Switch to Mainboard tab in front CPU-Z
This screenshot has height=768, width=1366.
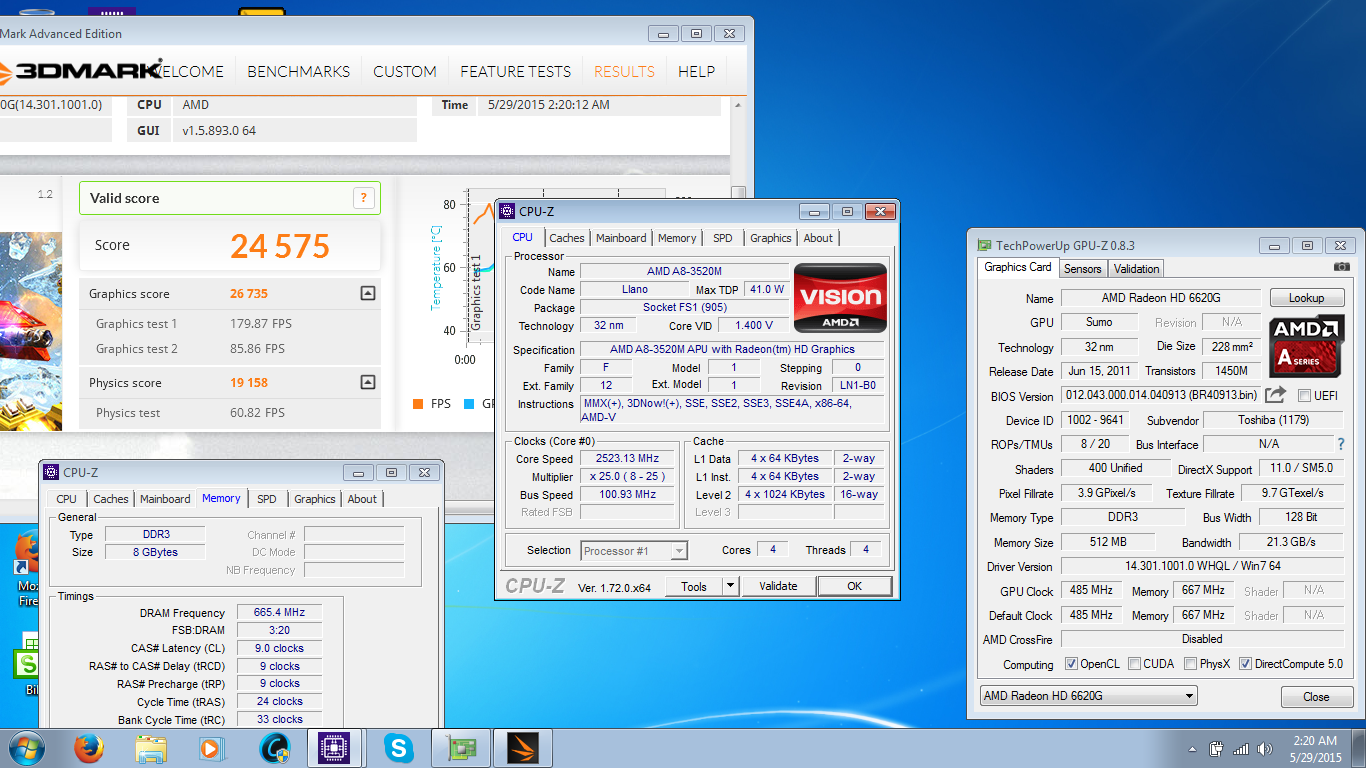[621, 238]
